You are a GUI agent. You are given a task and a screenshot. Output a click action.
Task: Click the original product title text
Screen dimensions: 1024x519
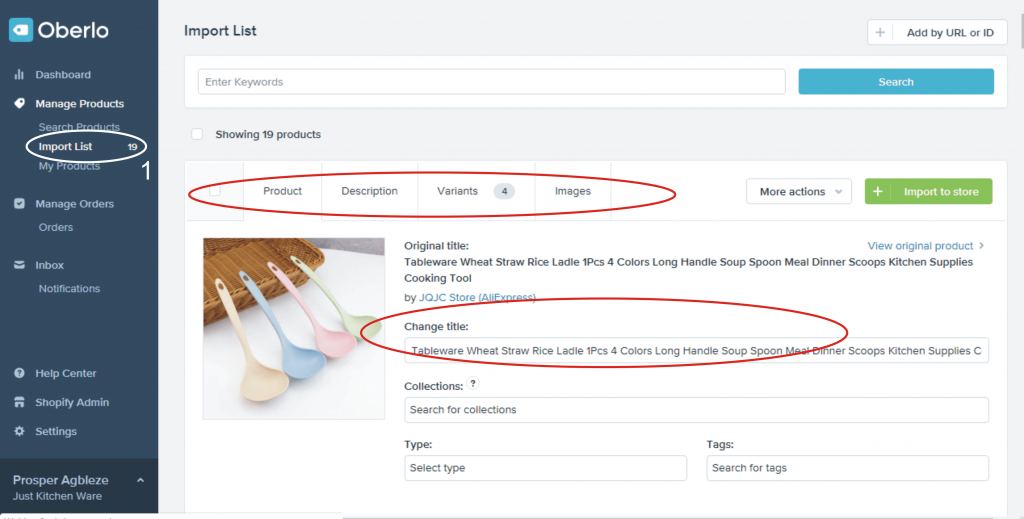coord(688,270)
